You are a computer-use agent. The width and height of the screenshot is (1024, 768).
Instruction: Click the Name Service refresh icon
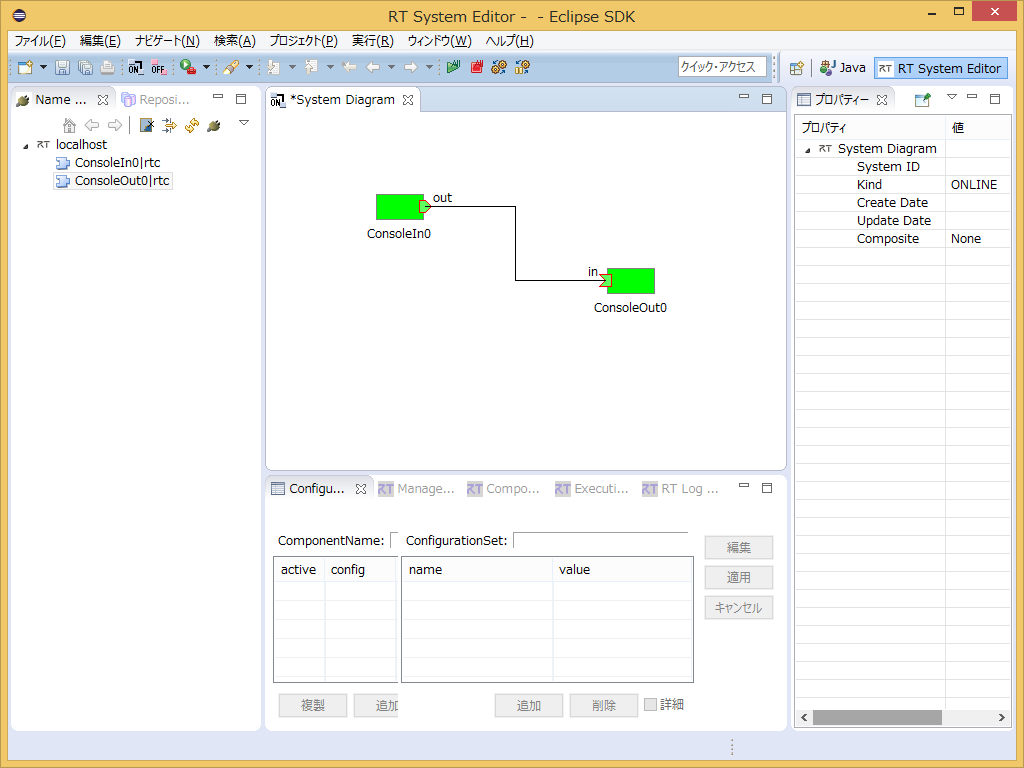pos(191,125)
